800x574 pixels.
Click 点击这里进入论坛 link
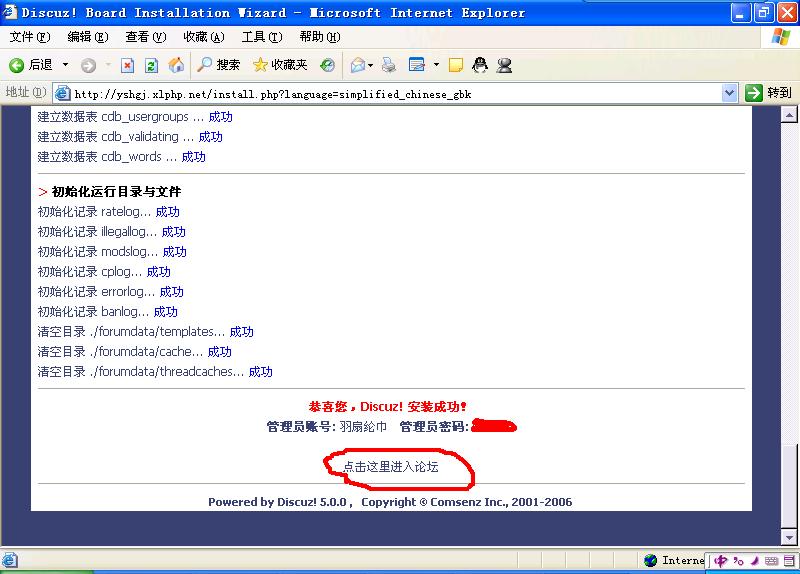pos(391,467)
